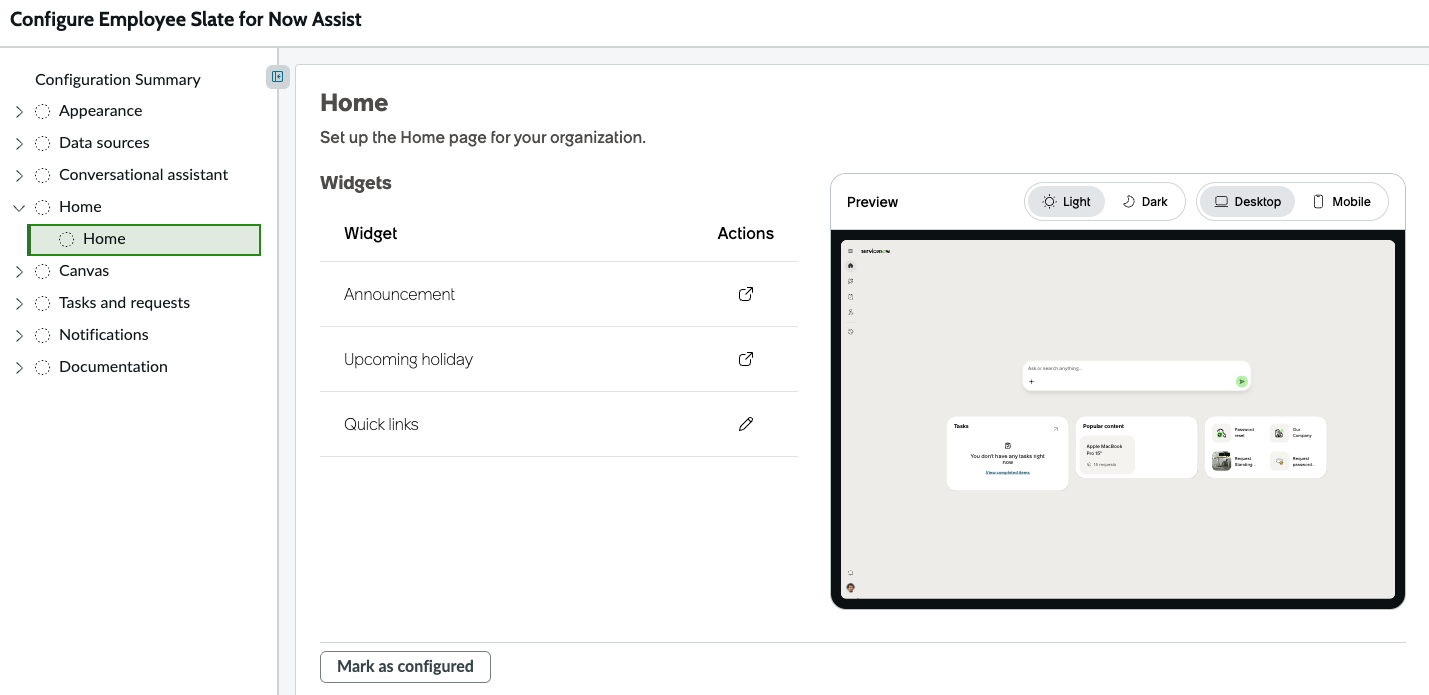
Task: Open Tasks card arrow in preview
Action: click(x=1056, y=428)
